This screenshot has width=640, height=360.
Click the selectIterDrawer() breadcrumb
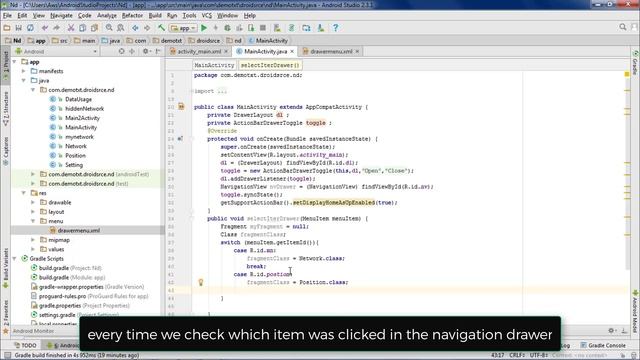coord(270,65)
